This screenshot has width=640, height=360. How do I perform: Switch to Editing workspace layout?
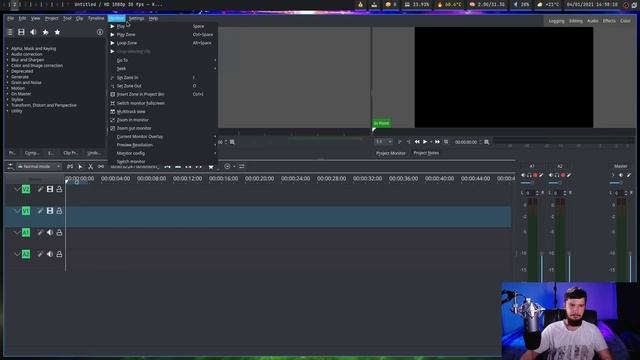(x=576, y=21)
